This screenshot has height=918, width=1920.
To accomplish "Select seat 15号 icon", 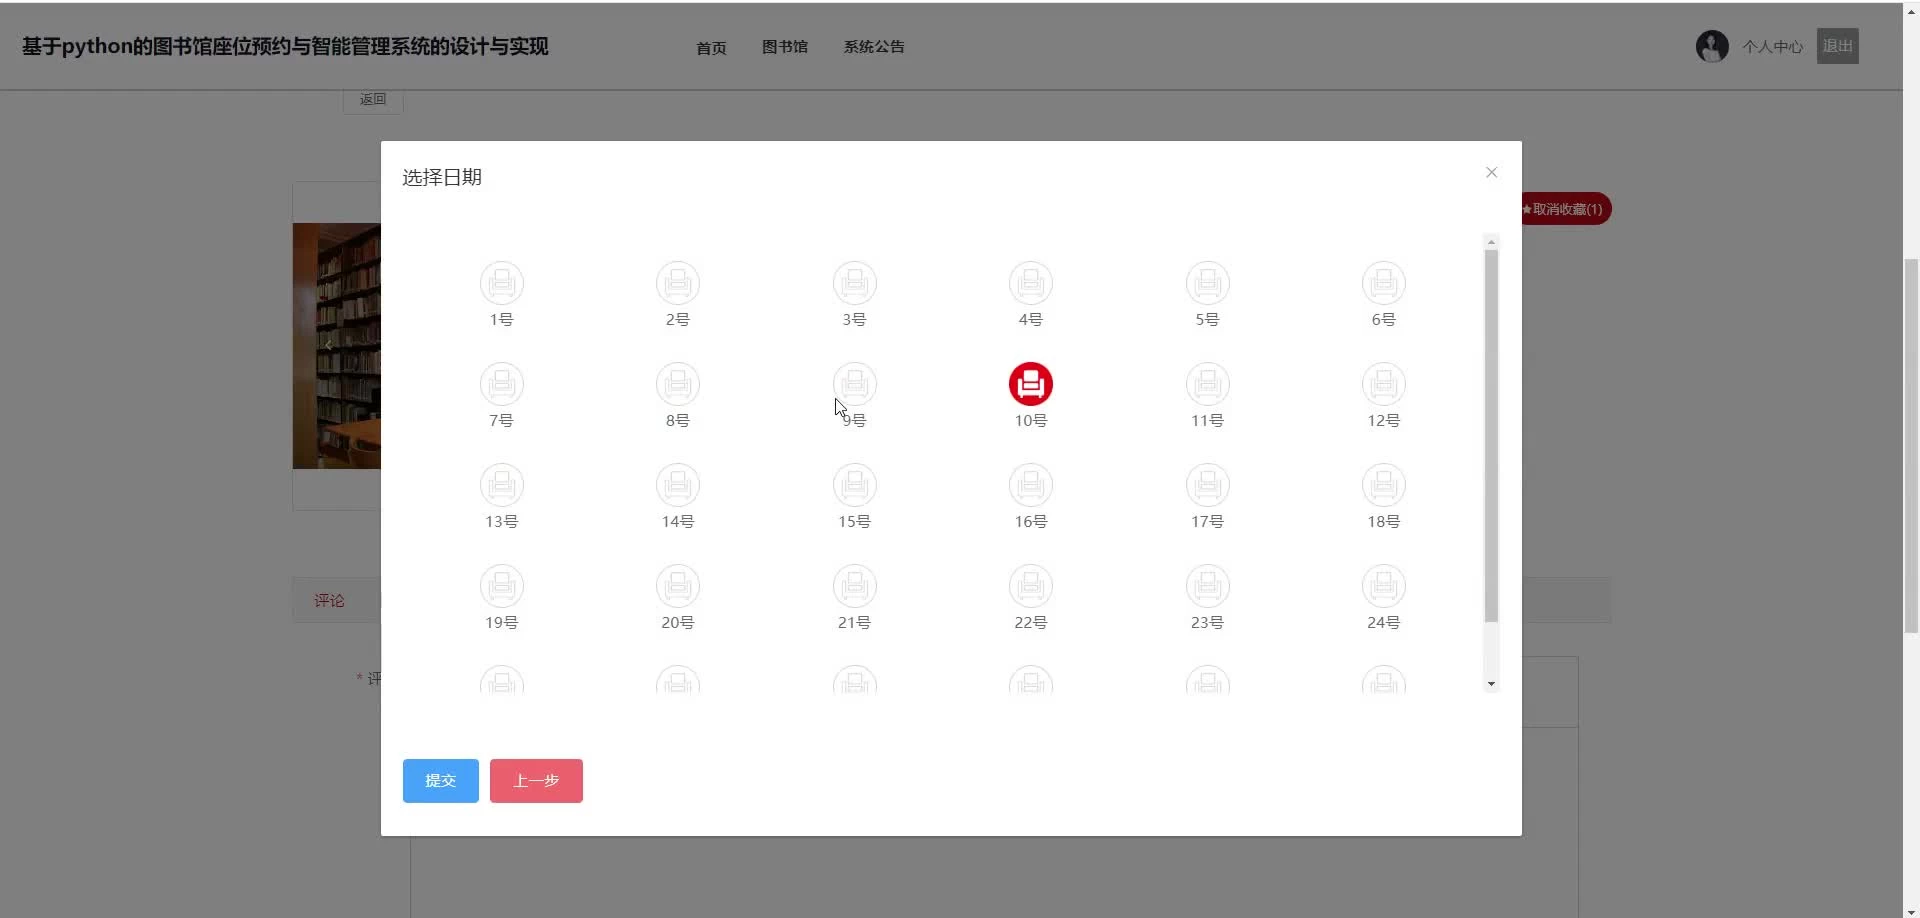I will (855, 485).
